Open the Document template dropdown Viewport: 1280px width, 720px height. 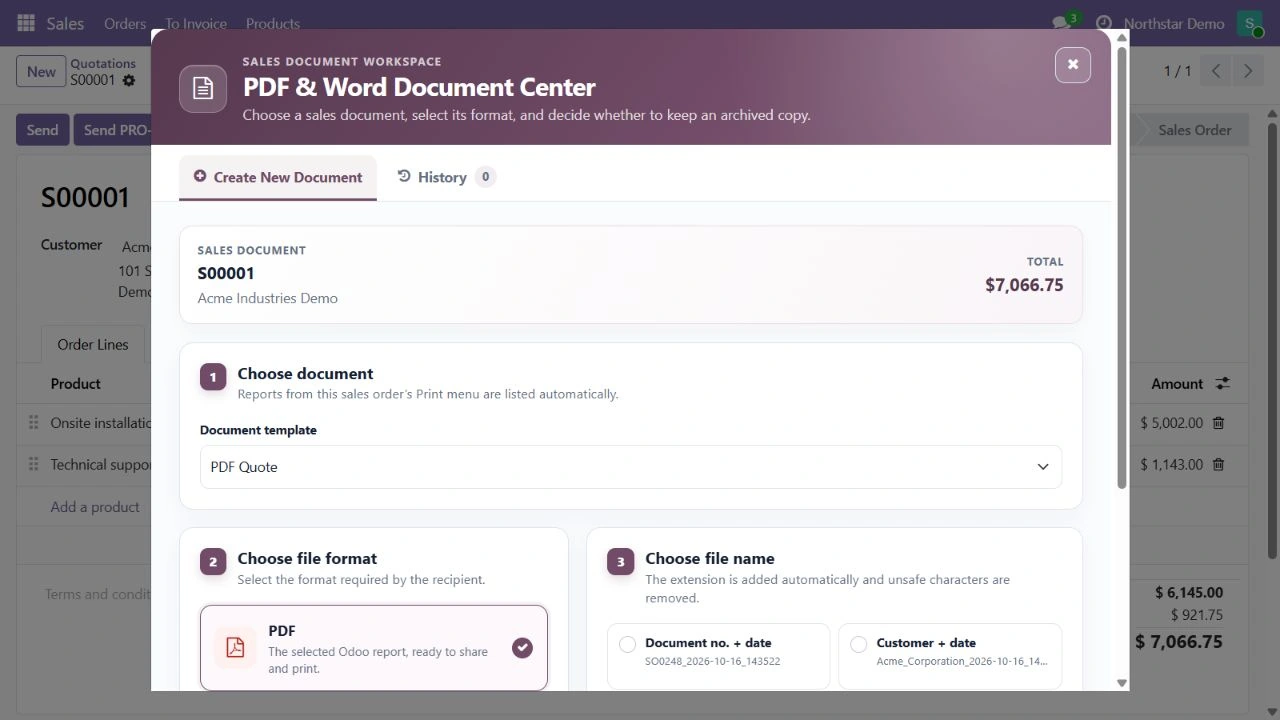click(x=631, y=467)
